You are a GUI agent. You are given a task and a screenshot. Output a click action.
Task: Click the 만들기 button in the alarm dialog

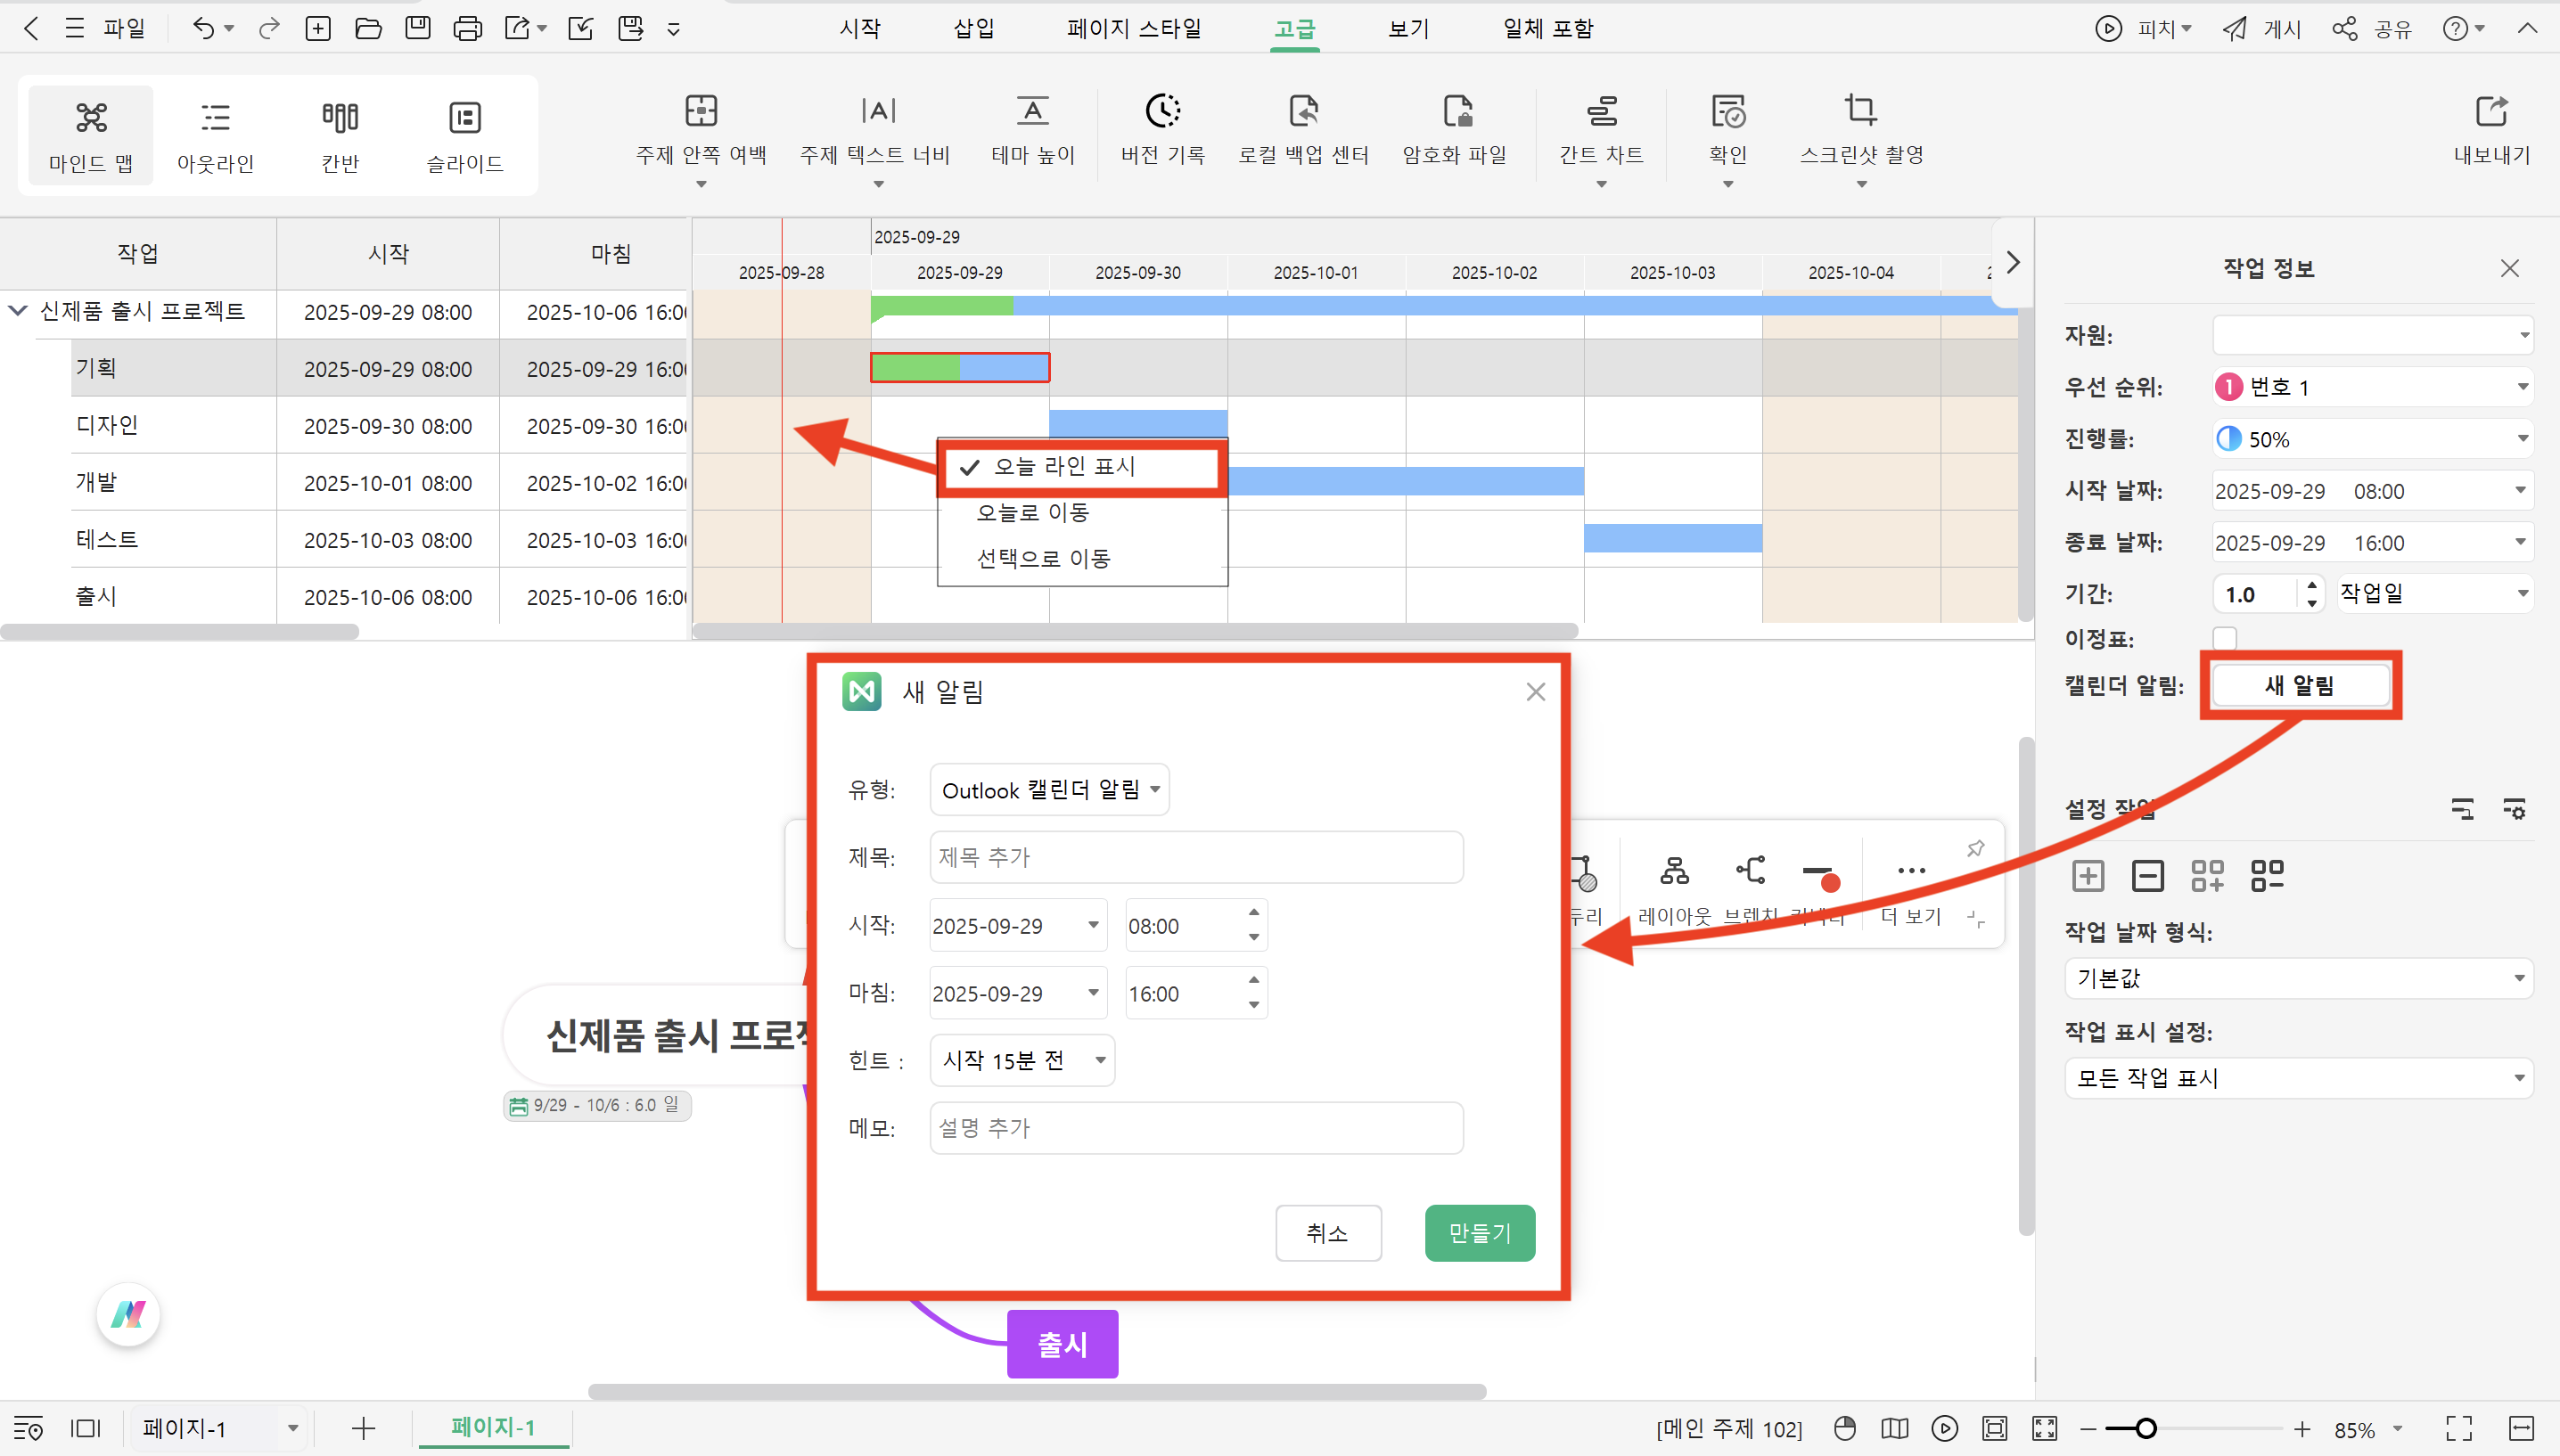pyautogui.click(x=1479, y=1233)
